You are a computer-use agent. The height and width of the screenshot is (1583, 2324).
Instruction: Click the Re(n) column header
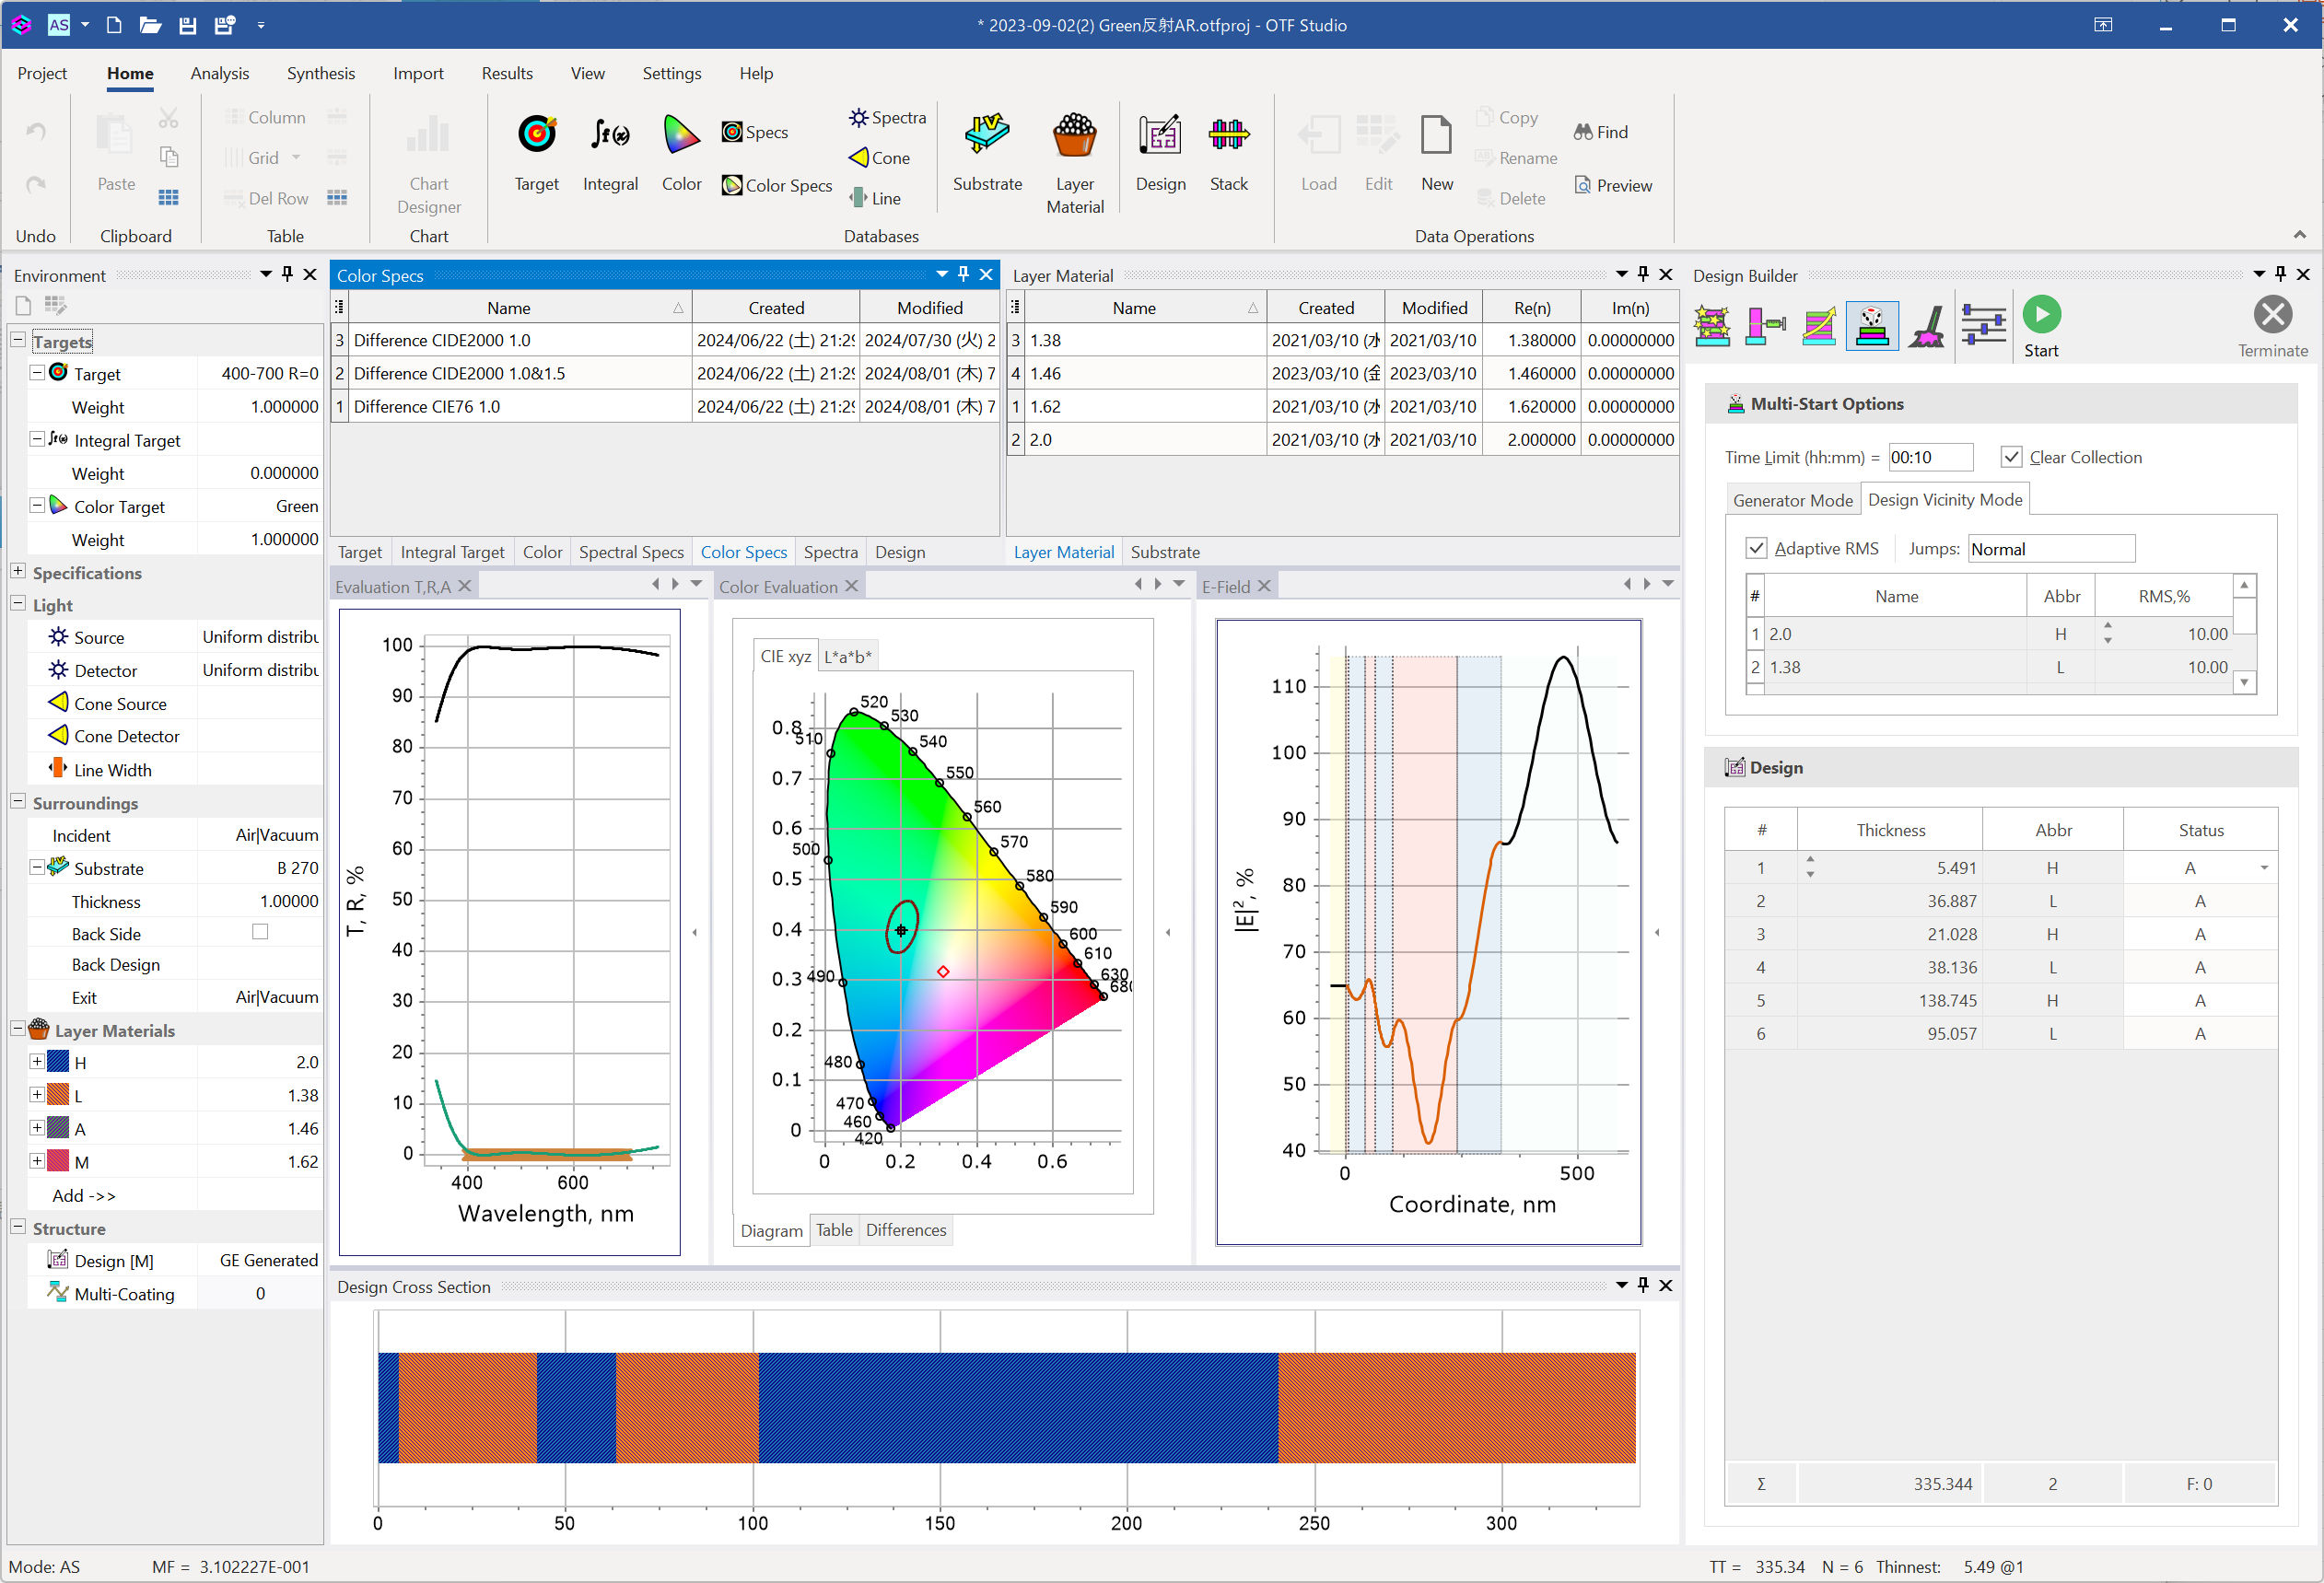tap(1531, 308)
